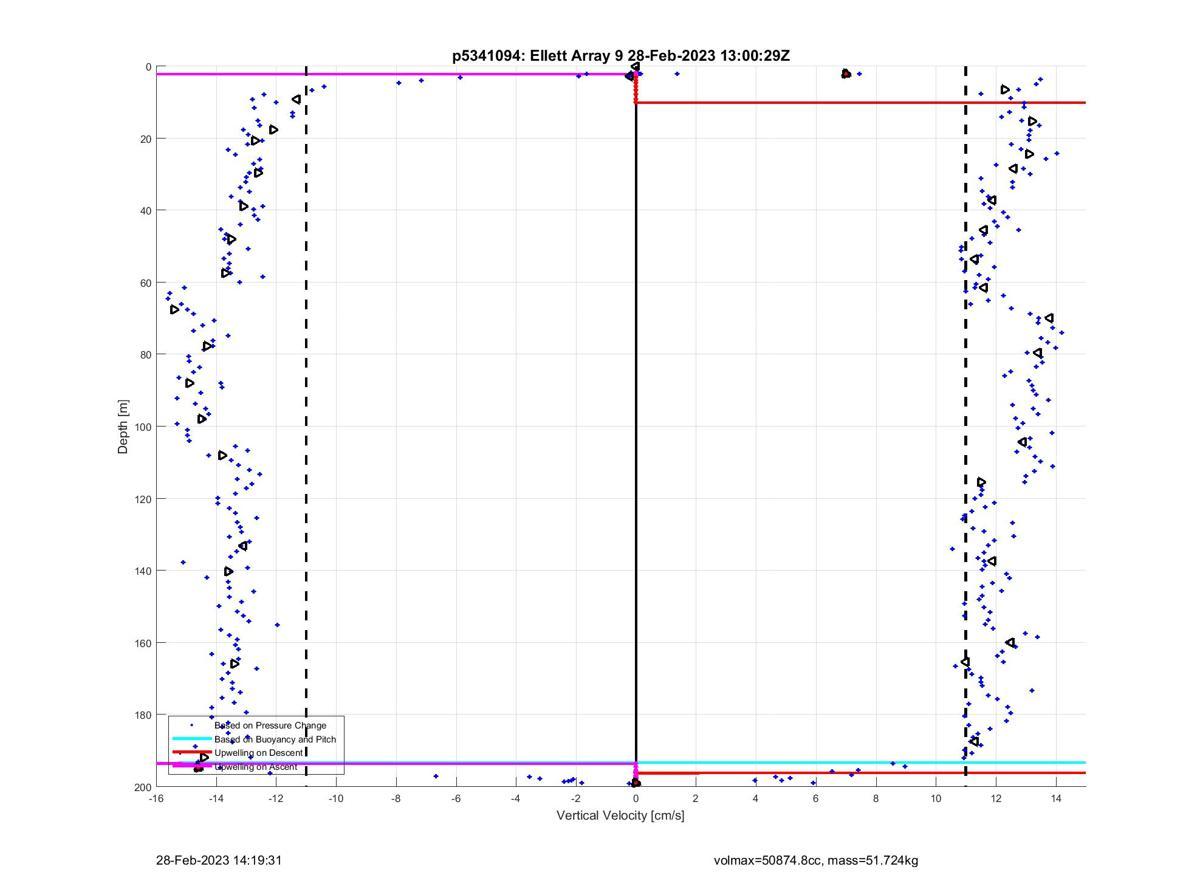
Task: Click depth axis tick label '80'
Action: [145, 355]
